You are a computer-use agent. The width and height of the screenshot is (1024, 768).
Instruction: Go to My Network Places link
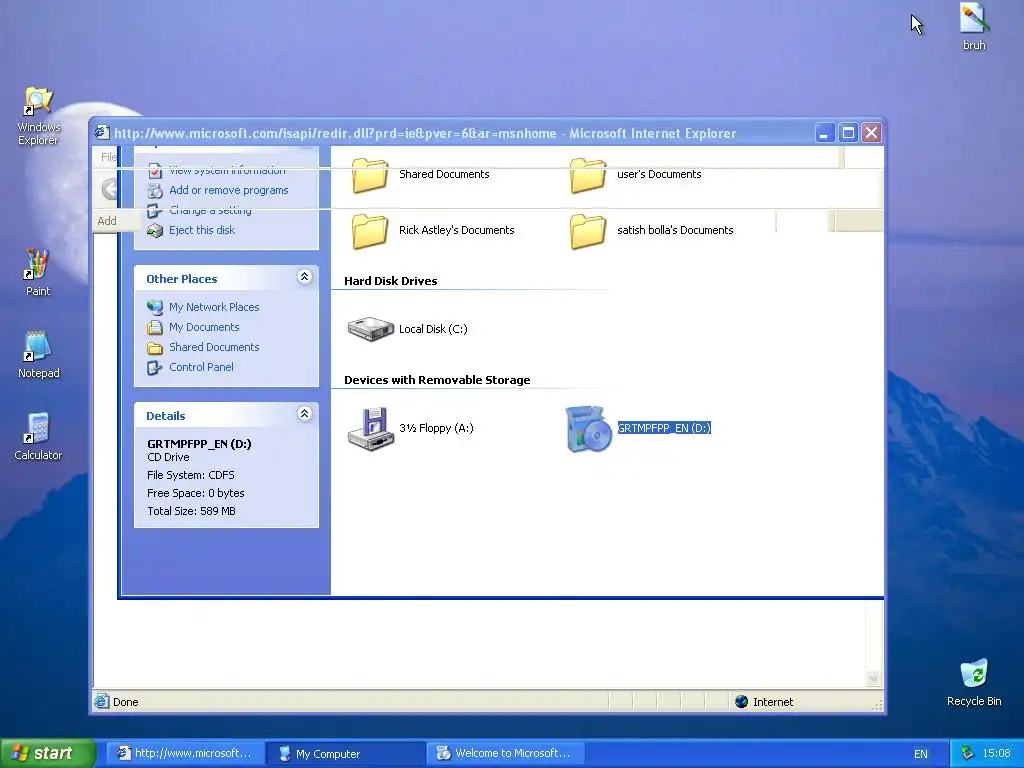coord(214,307)
